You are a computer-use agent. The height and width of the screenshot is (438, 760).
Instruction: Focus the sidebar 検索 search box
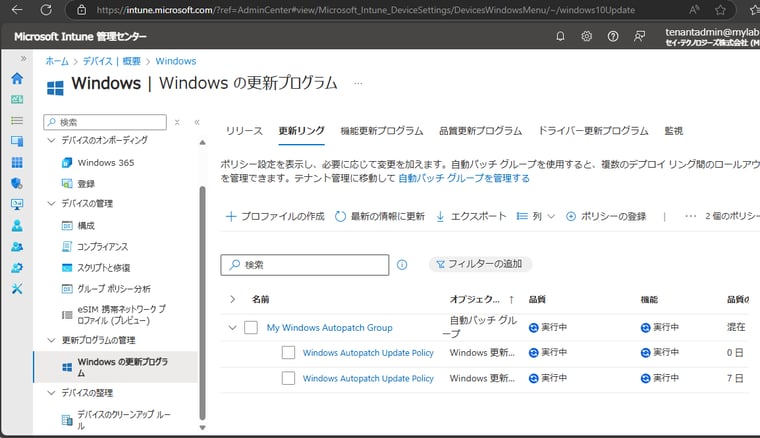click(105, 122)
